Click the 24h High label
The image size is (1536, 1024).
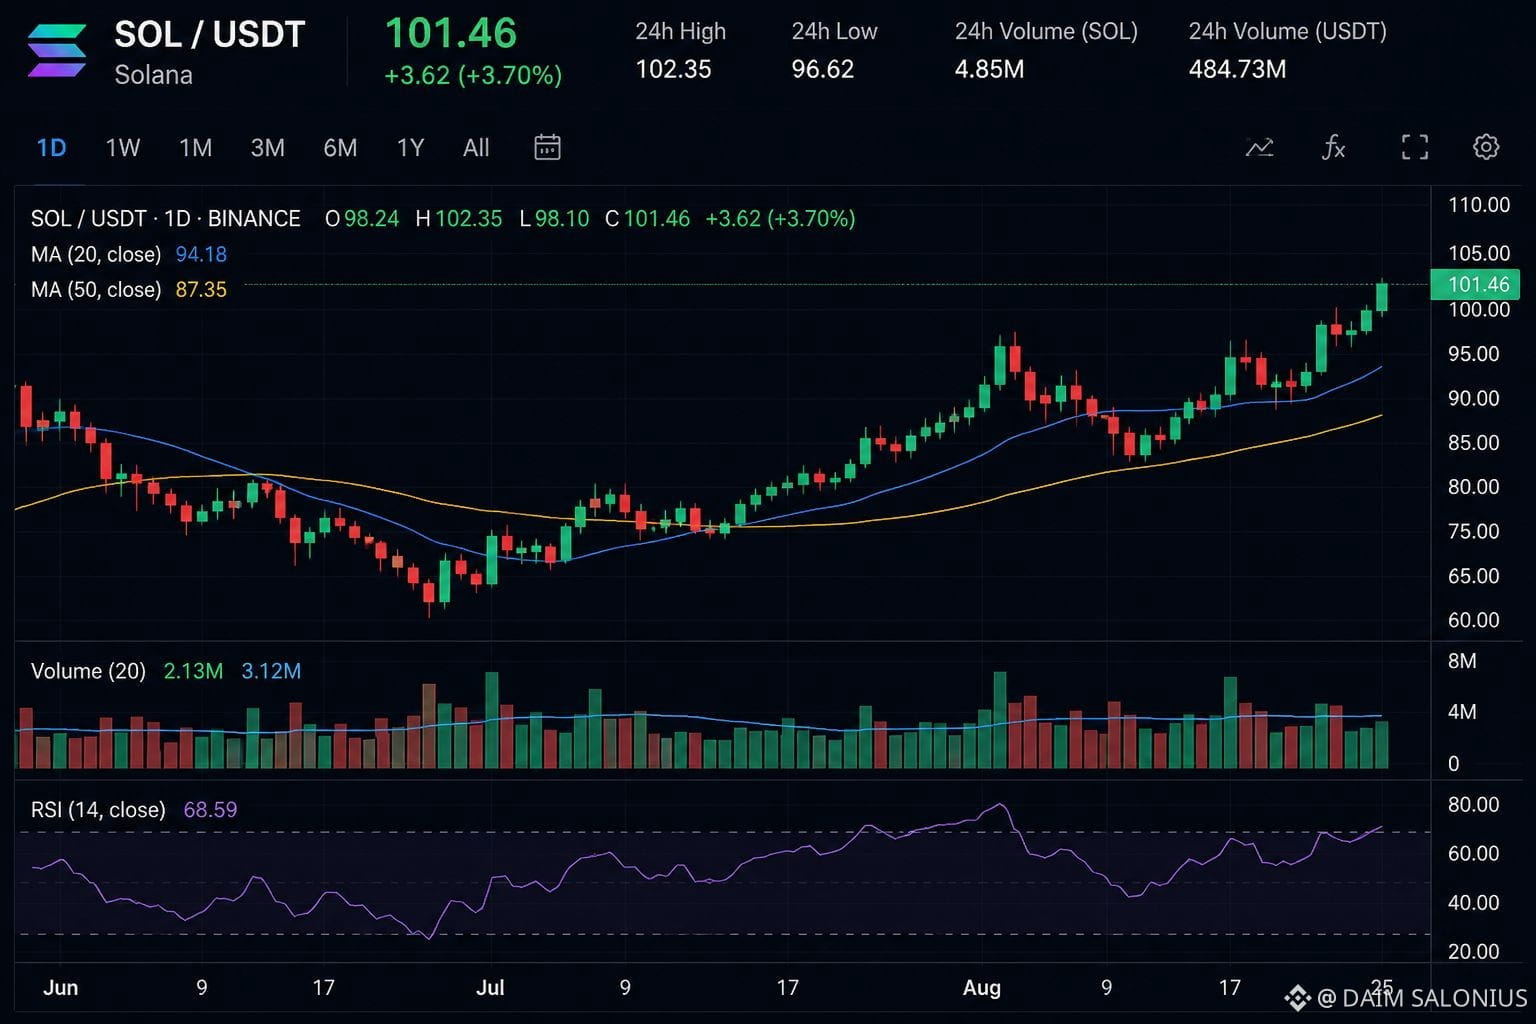point(680,32)
